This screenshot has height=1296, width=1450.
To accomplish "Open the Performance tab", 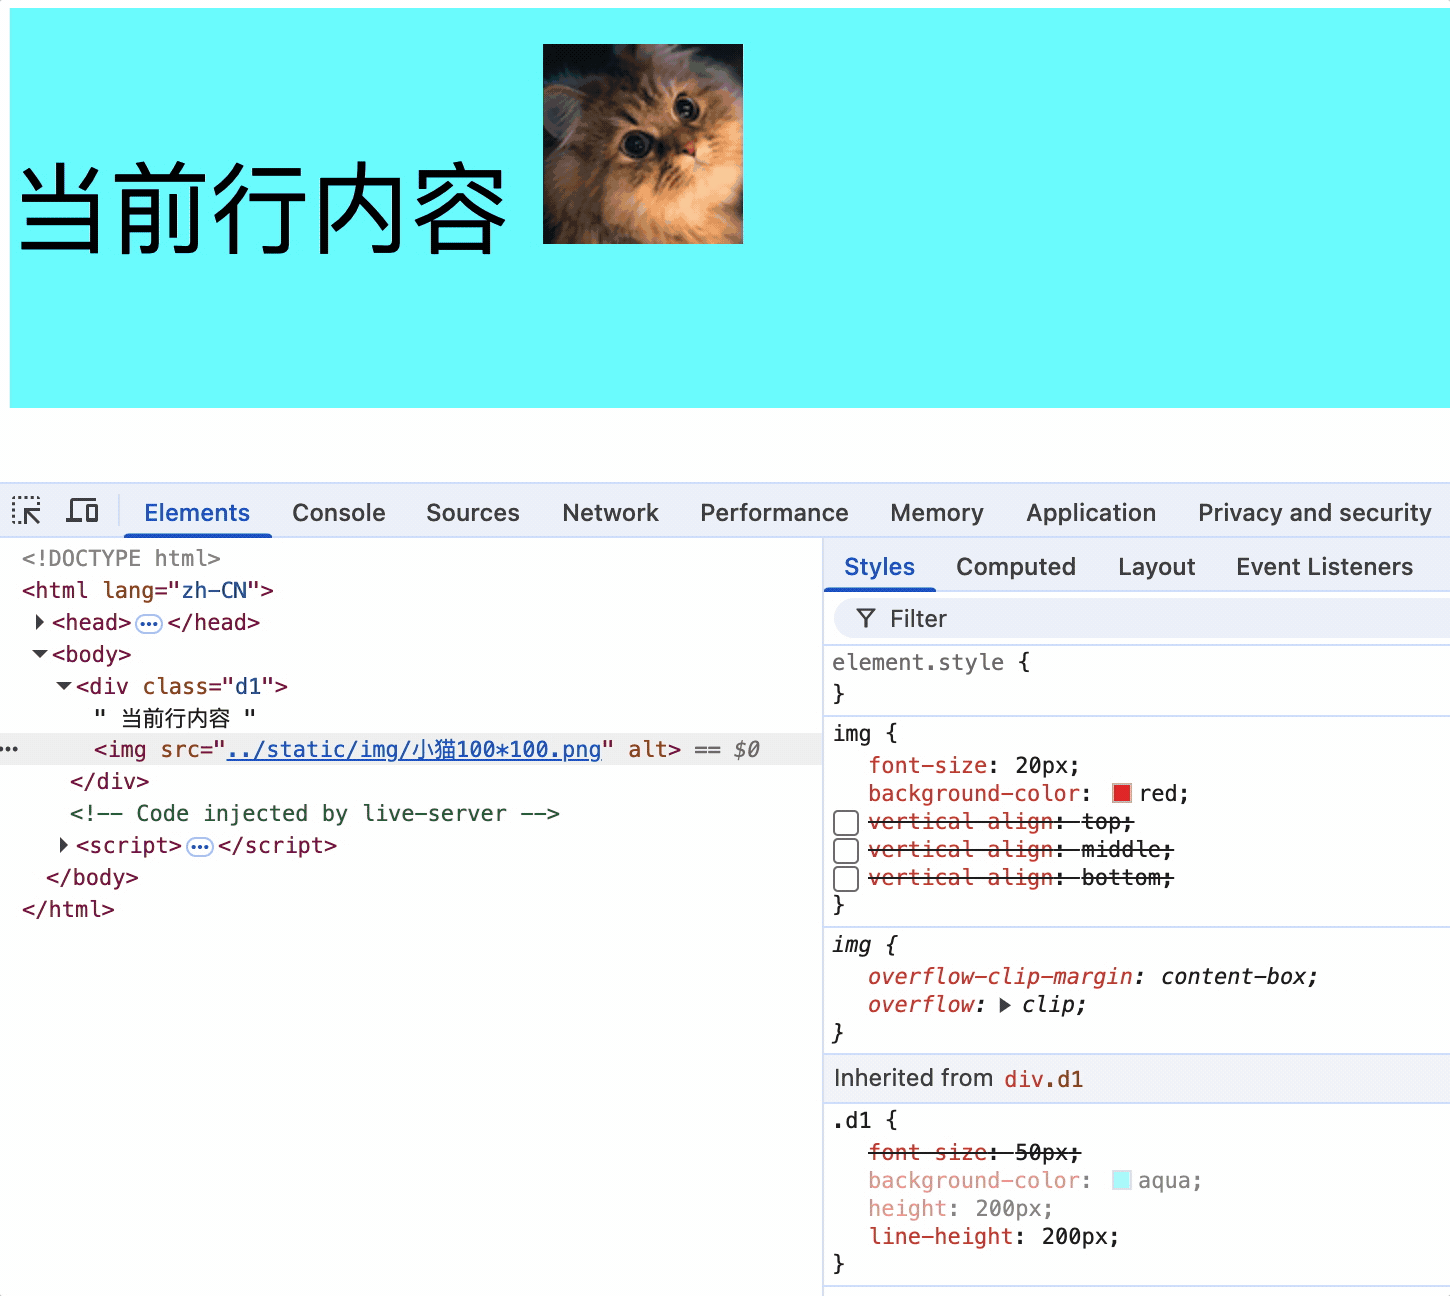I will pyautogui.click(x=774, y=513).
